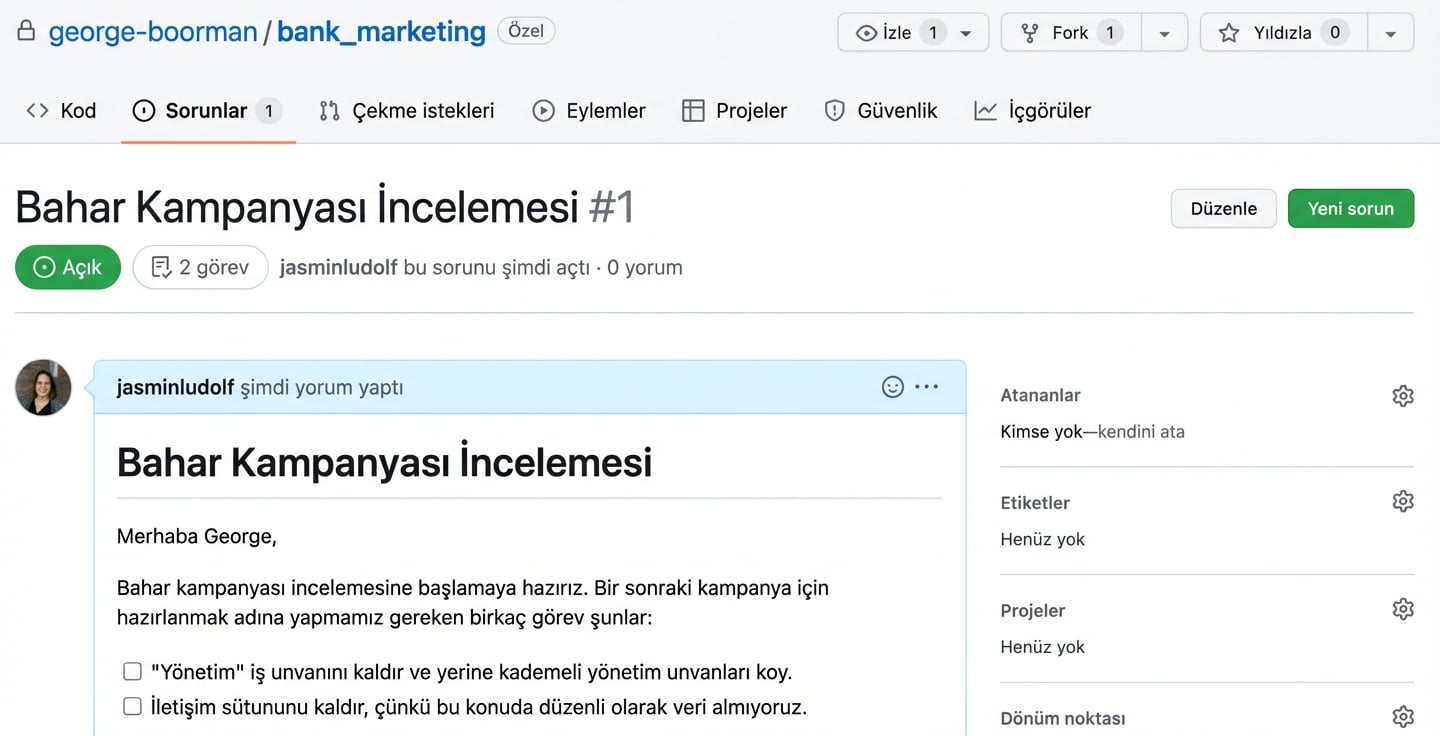Check the Yönetim iş unvanı task checkbox

point(132,671)
